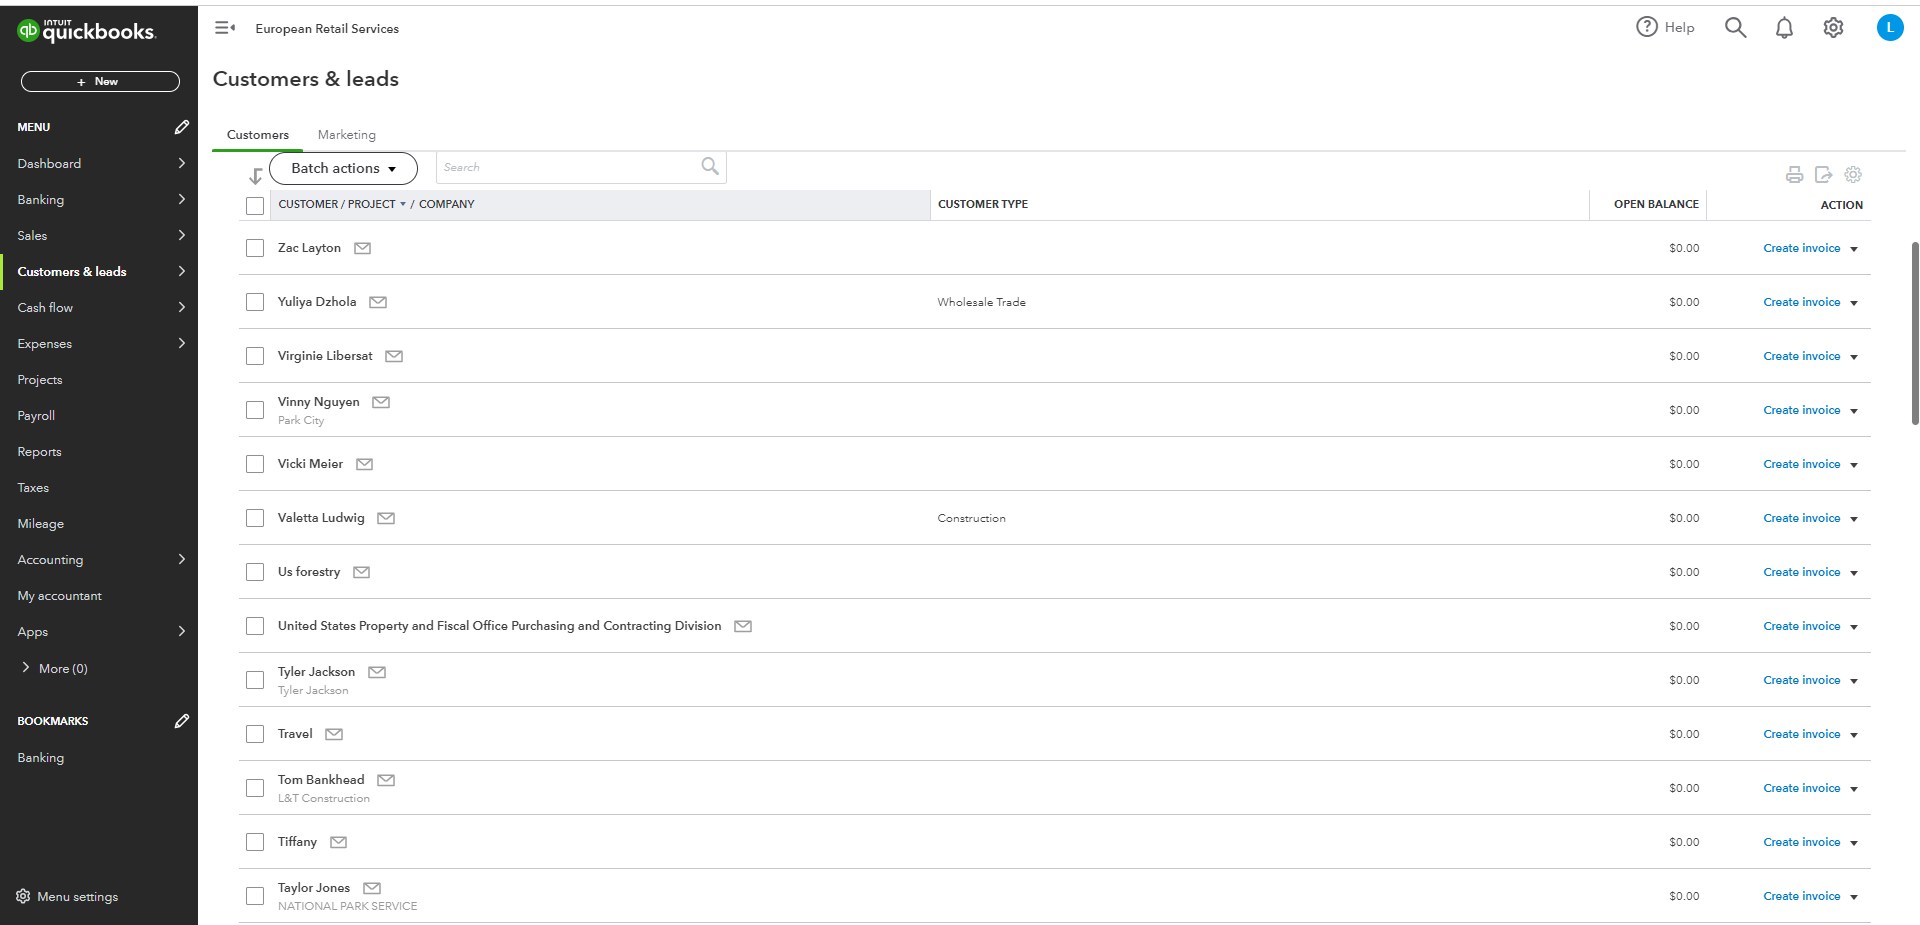Go to Expenses in the sidebar
The width and height of the screenshot is (1920, 925).
[99, 343]
